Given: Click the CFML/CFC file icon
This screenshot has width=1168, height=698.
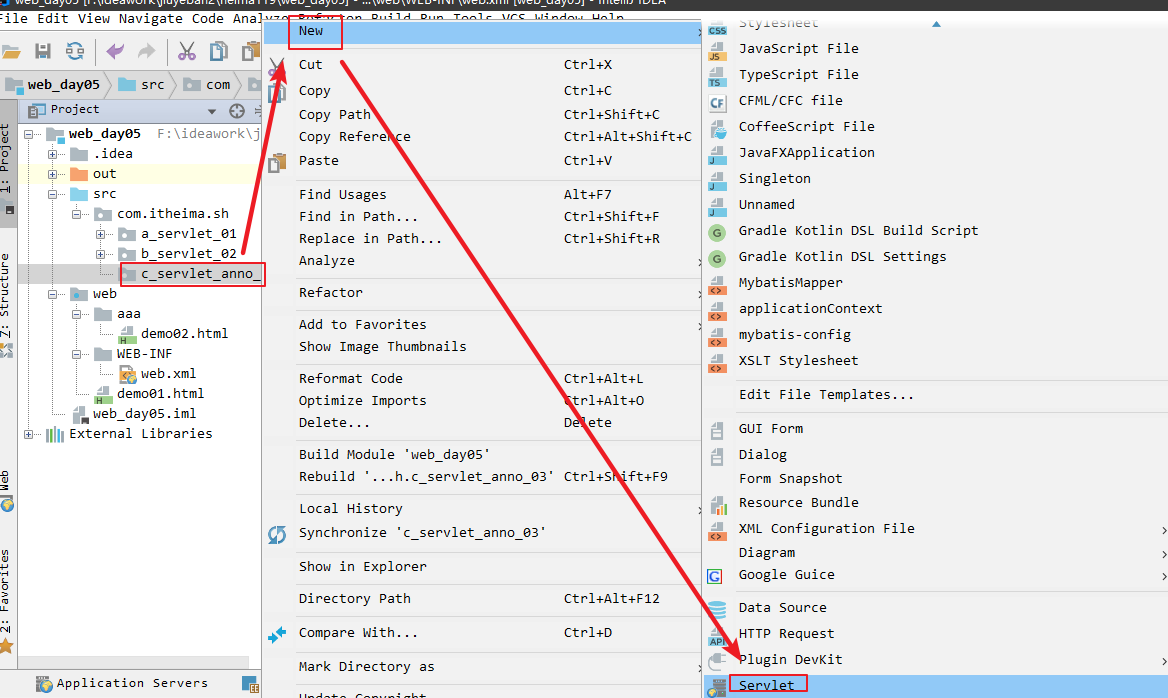Looking at the screenshot, I should pos(717,101).
